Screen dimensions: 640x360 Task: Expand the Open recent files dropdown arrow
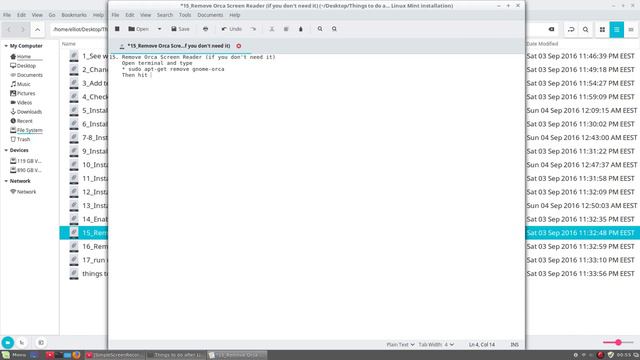pos(160,29)
